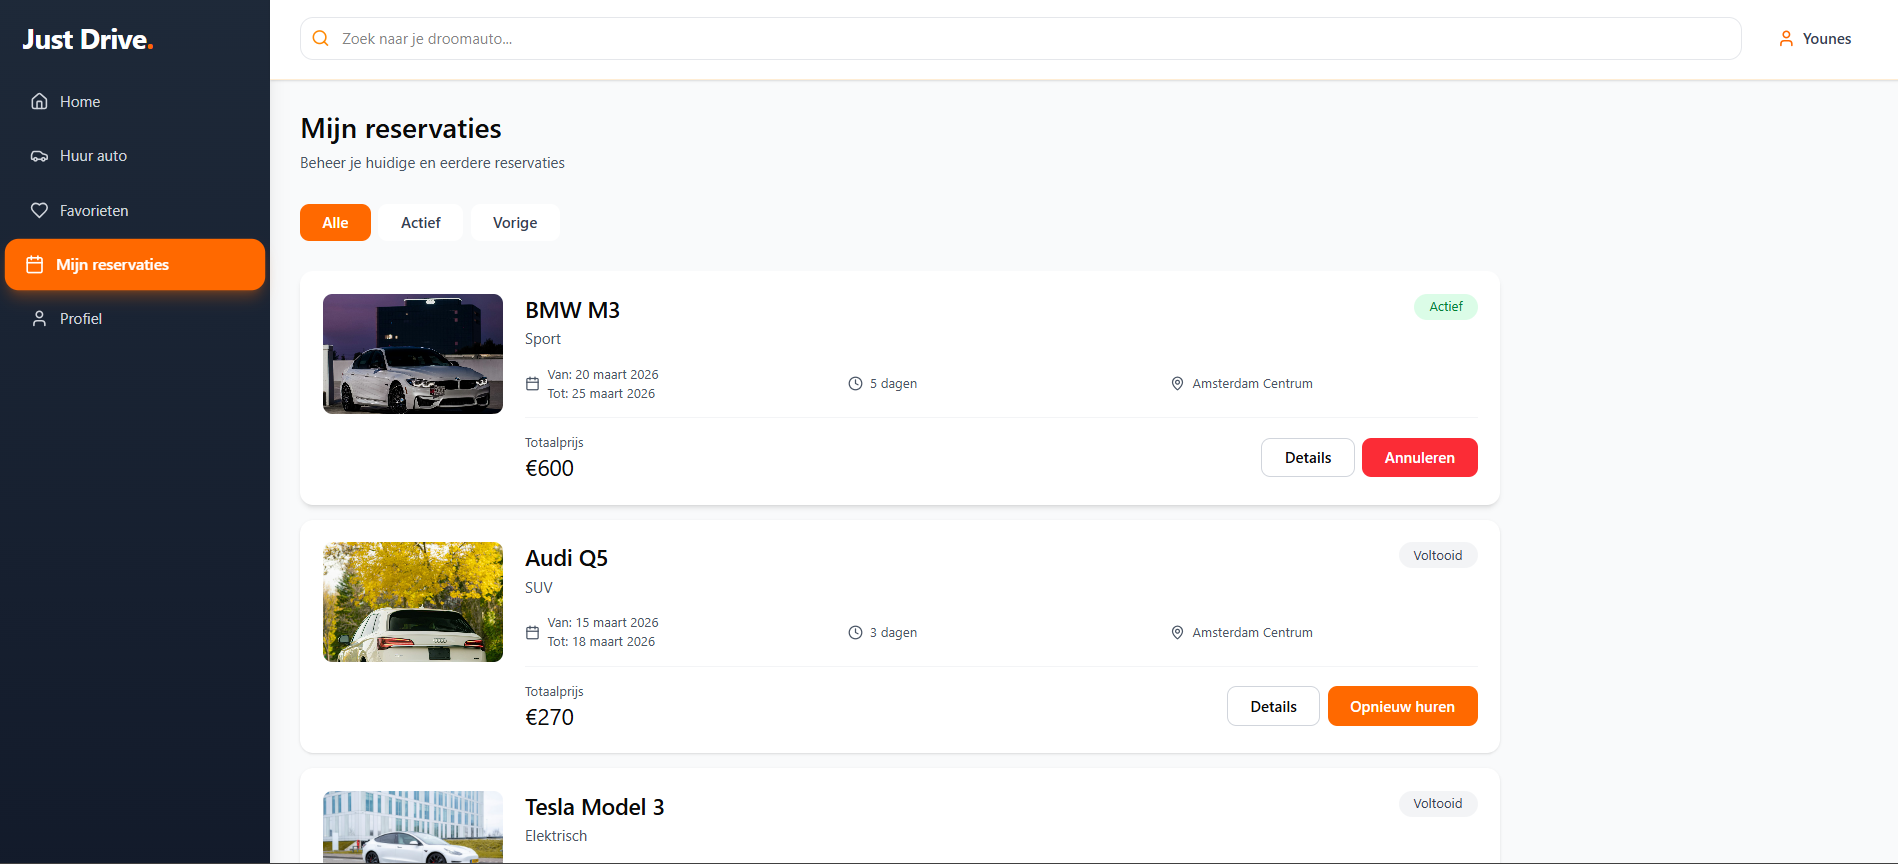Switch to the Alle filter tab
The width and height of the screenshot is (1898, 864).
[x=335, y=222]
